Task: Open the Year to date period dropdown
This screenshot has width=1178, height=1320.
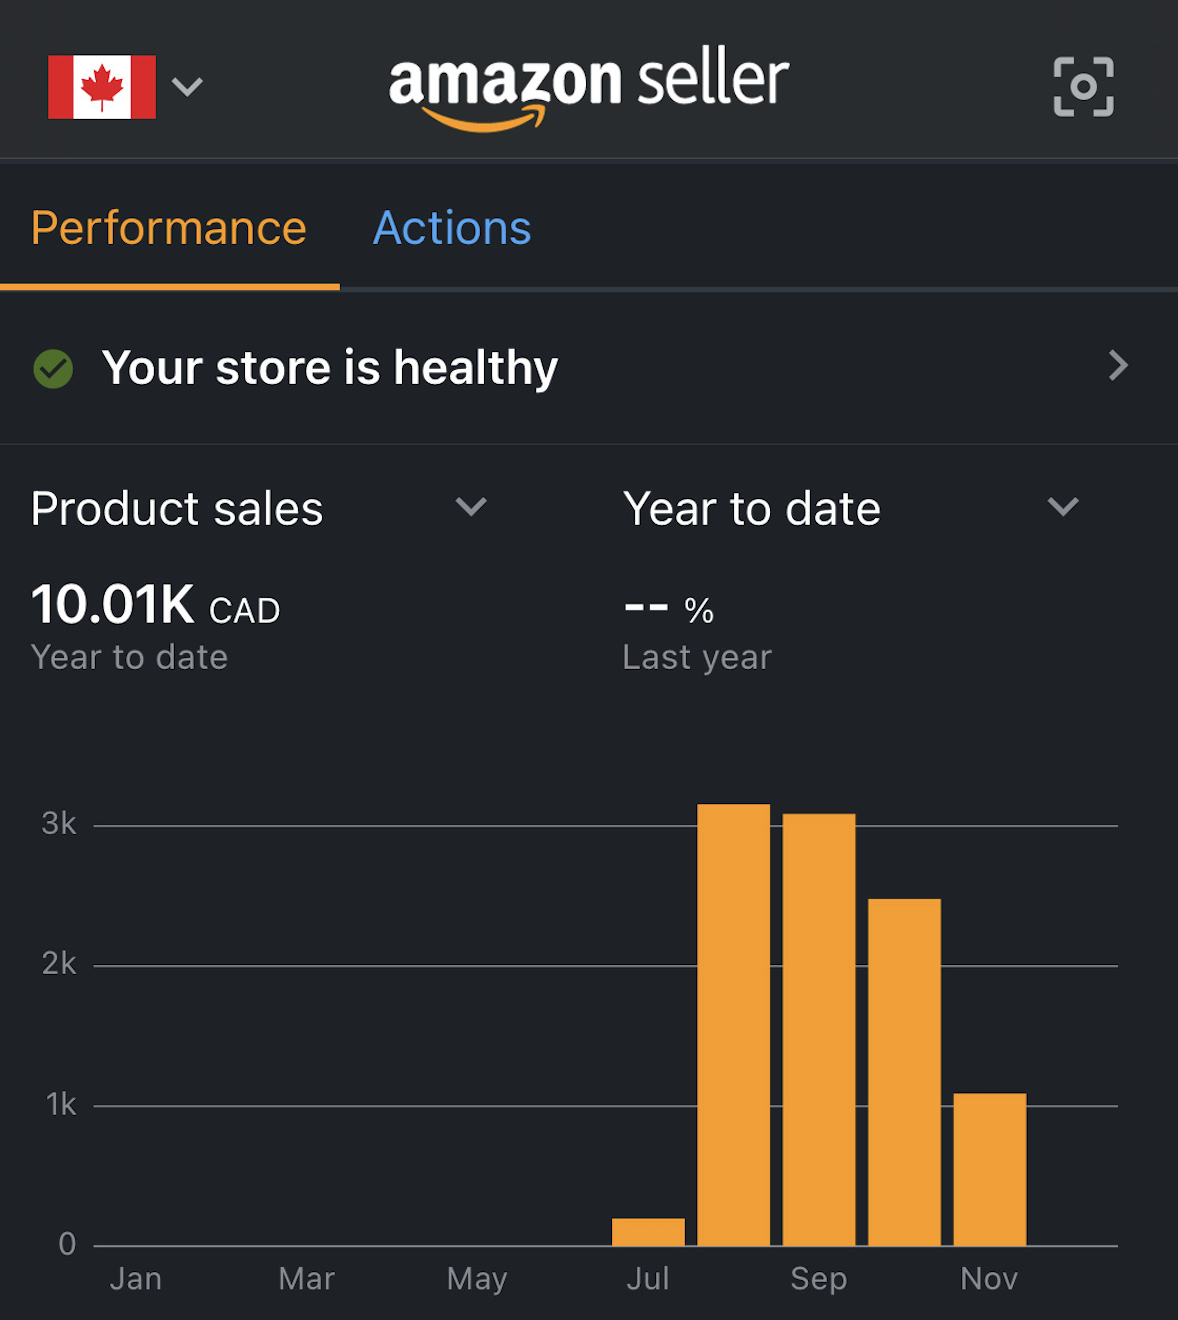Action: [x=1063, y=508]
